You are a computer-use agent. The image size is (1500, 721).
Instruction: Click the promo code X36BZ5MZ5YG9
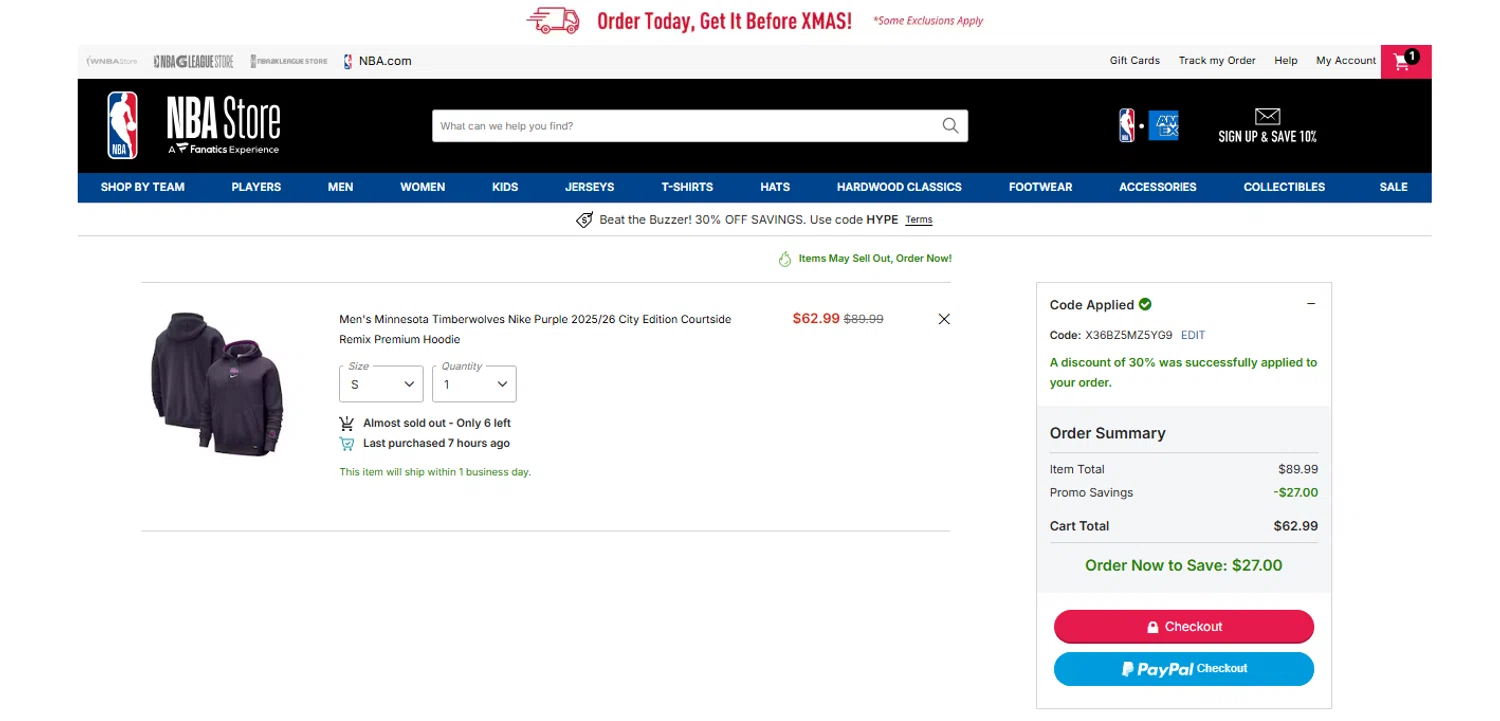1129,335
